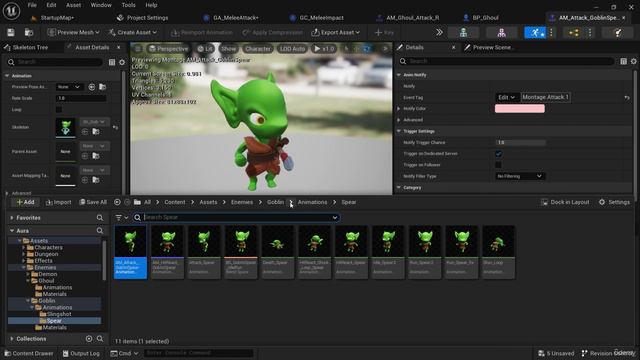Click the Character viewport menu button

258,49
